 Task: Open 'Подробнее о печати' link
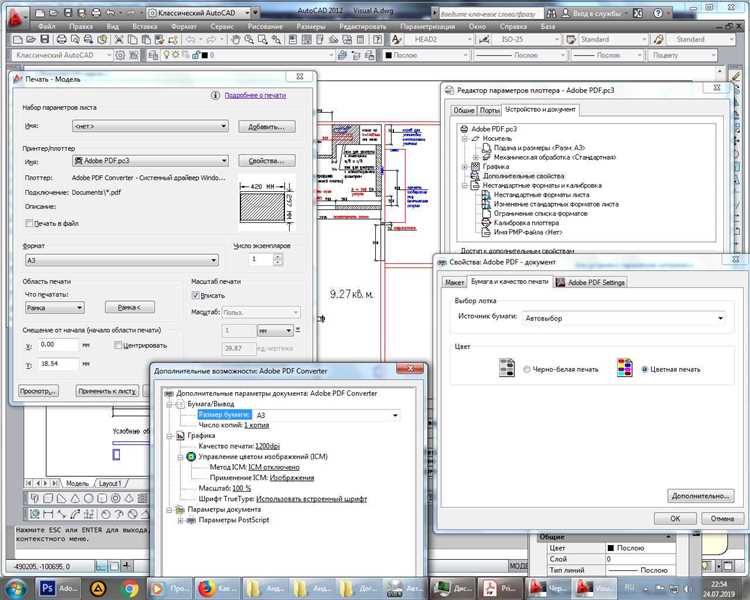(x=255, y=96)
